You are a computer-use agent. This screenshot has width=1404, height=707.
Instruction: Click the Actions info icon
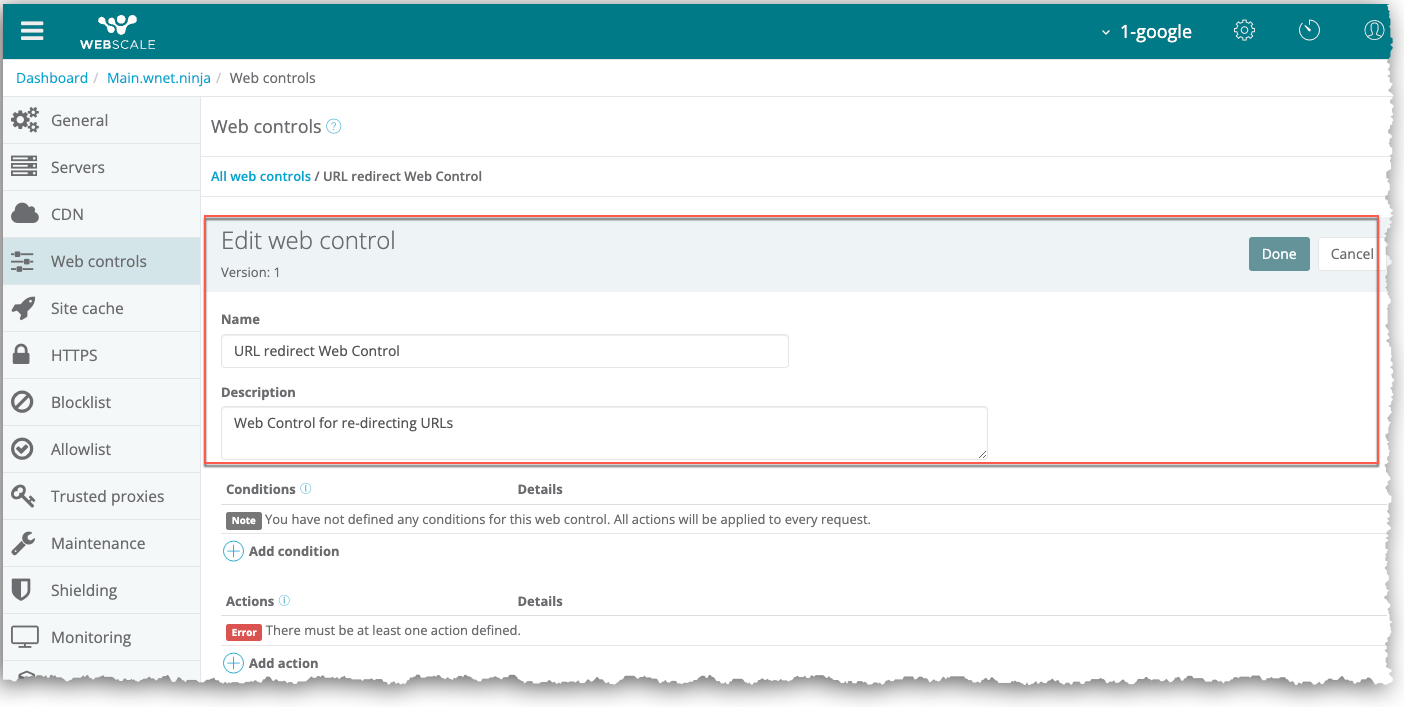(285, 601)
